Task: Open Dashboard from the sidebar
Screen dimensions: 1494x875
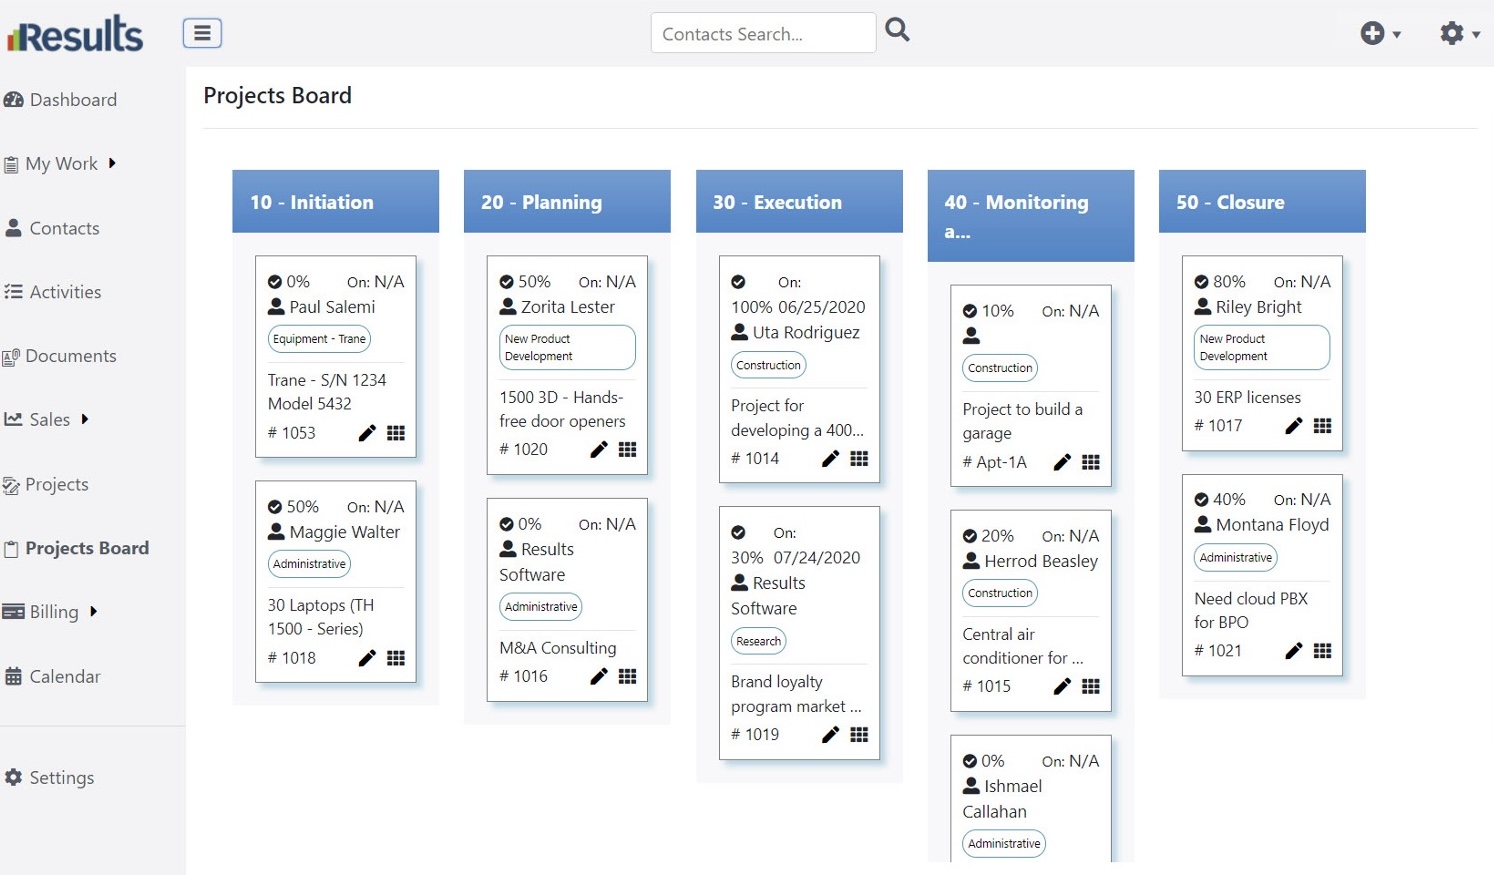Action: 72,100
